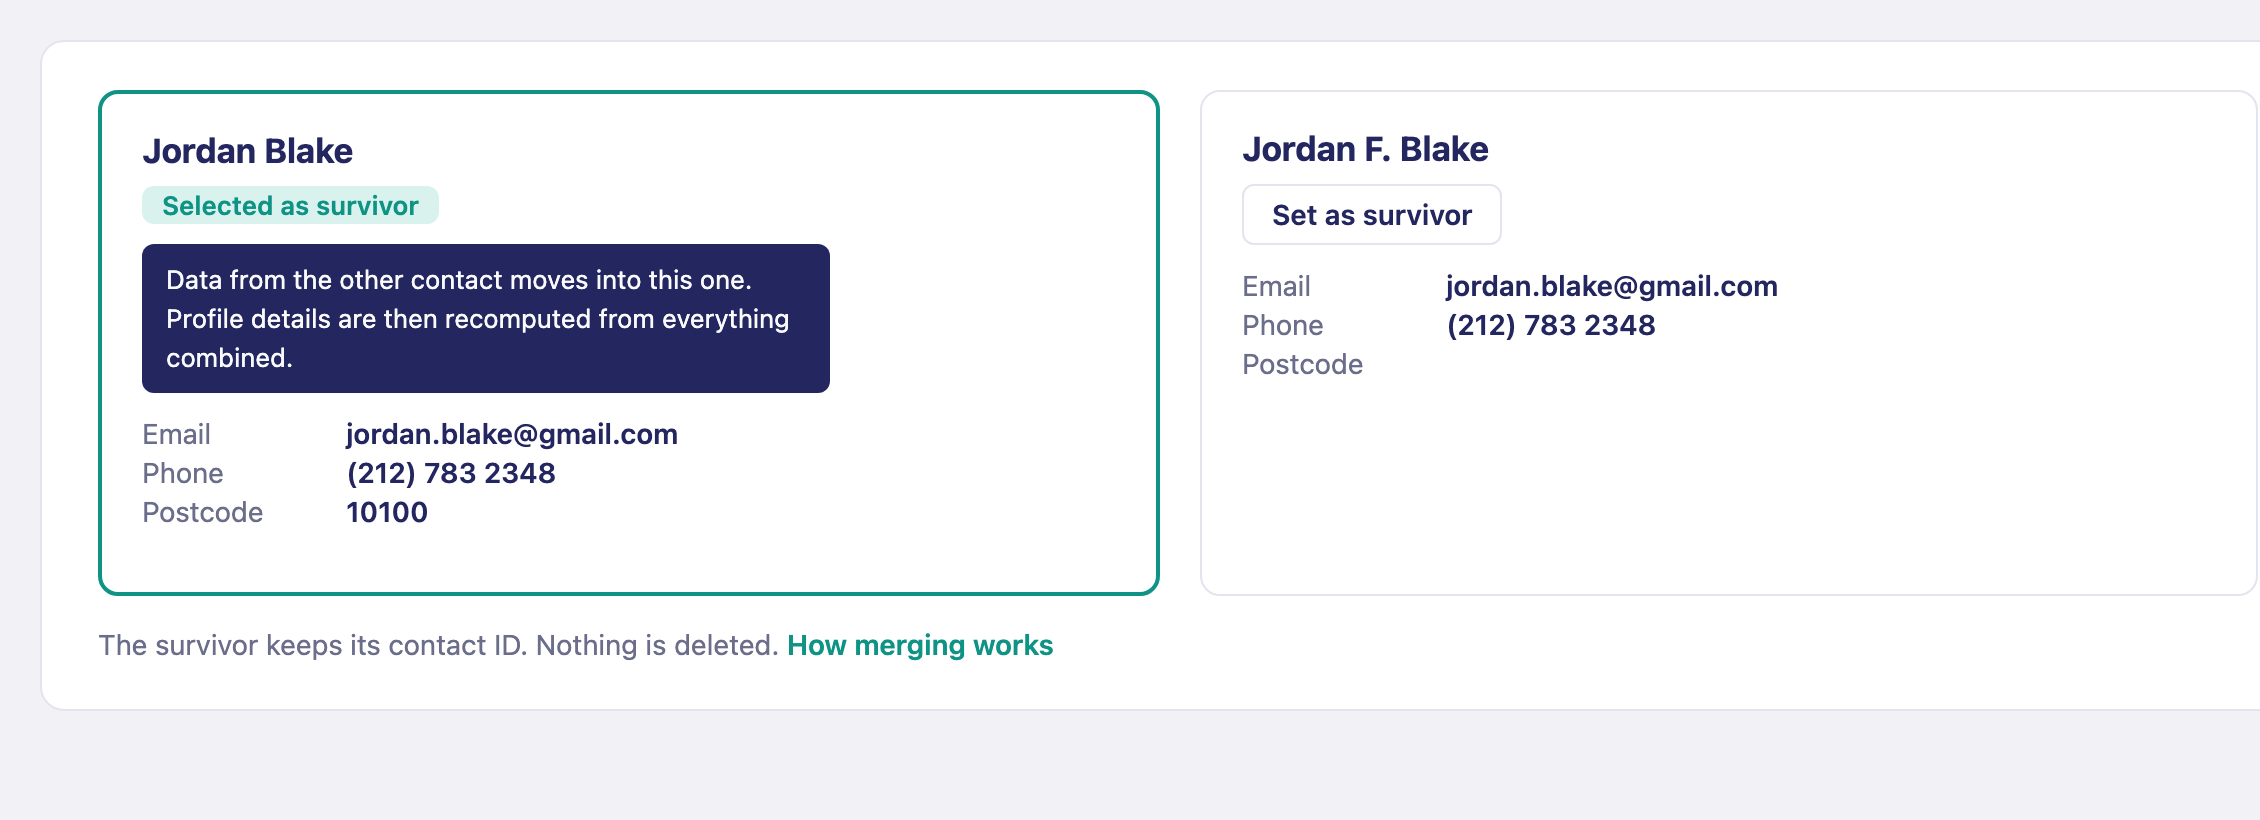Screen dimensions: 2260x820
Task: Click Jordan F. Blake's phone number
Action: tap(1551, 325)
